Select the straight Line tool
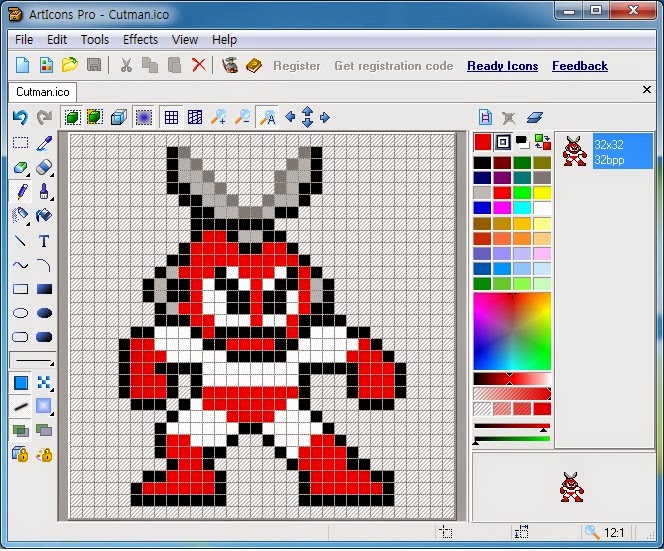The height and width of the screenshot is (551, 664). [x=20, y=241]
